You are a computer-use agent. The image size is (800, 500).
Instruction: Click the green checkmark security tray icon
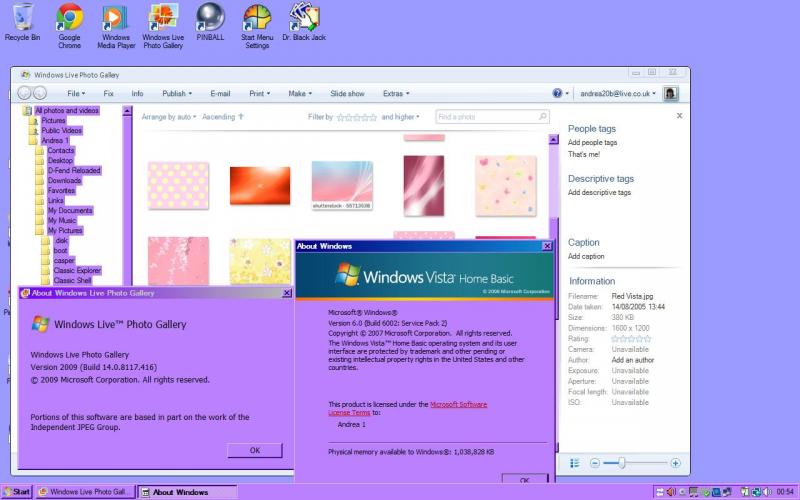(706, 492)
